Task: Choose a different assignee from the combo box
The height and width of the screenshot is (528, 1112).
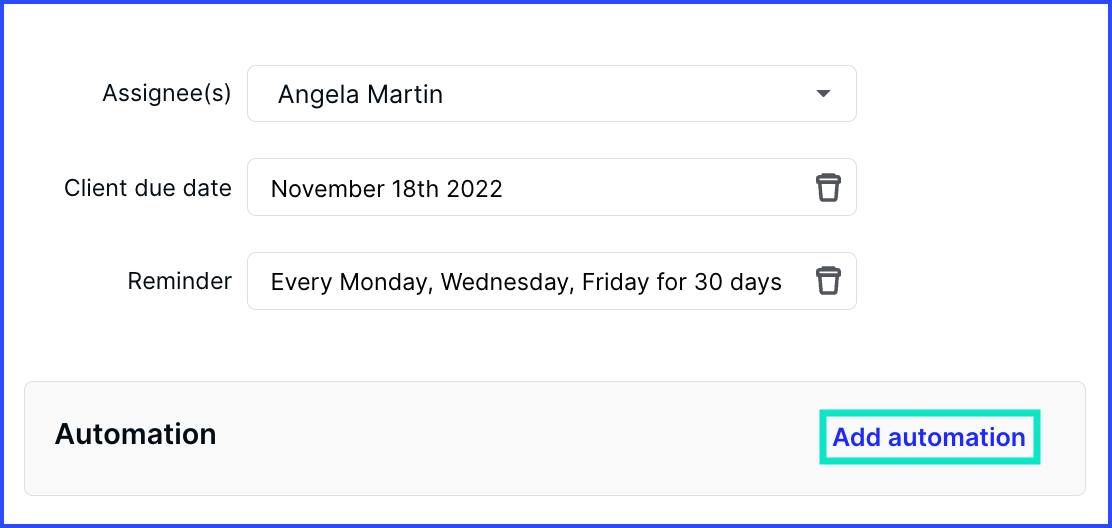Action: (552, 94)
